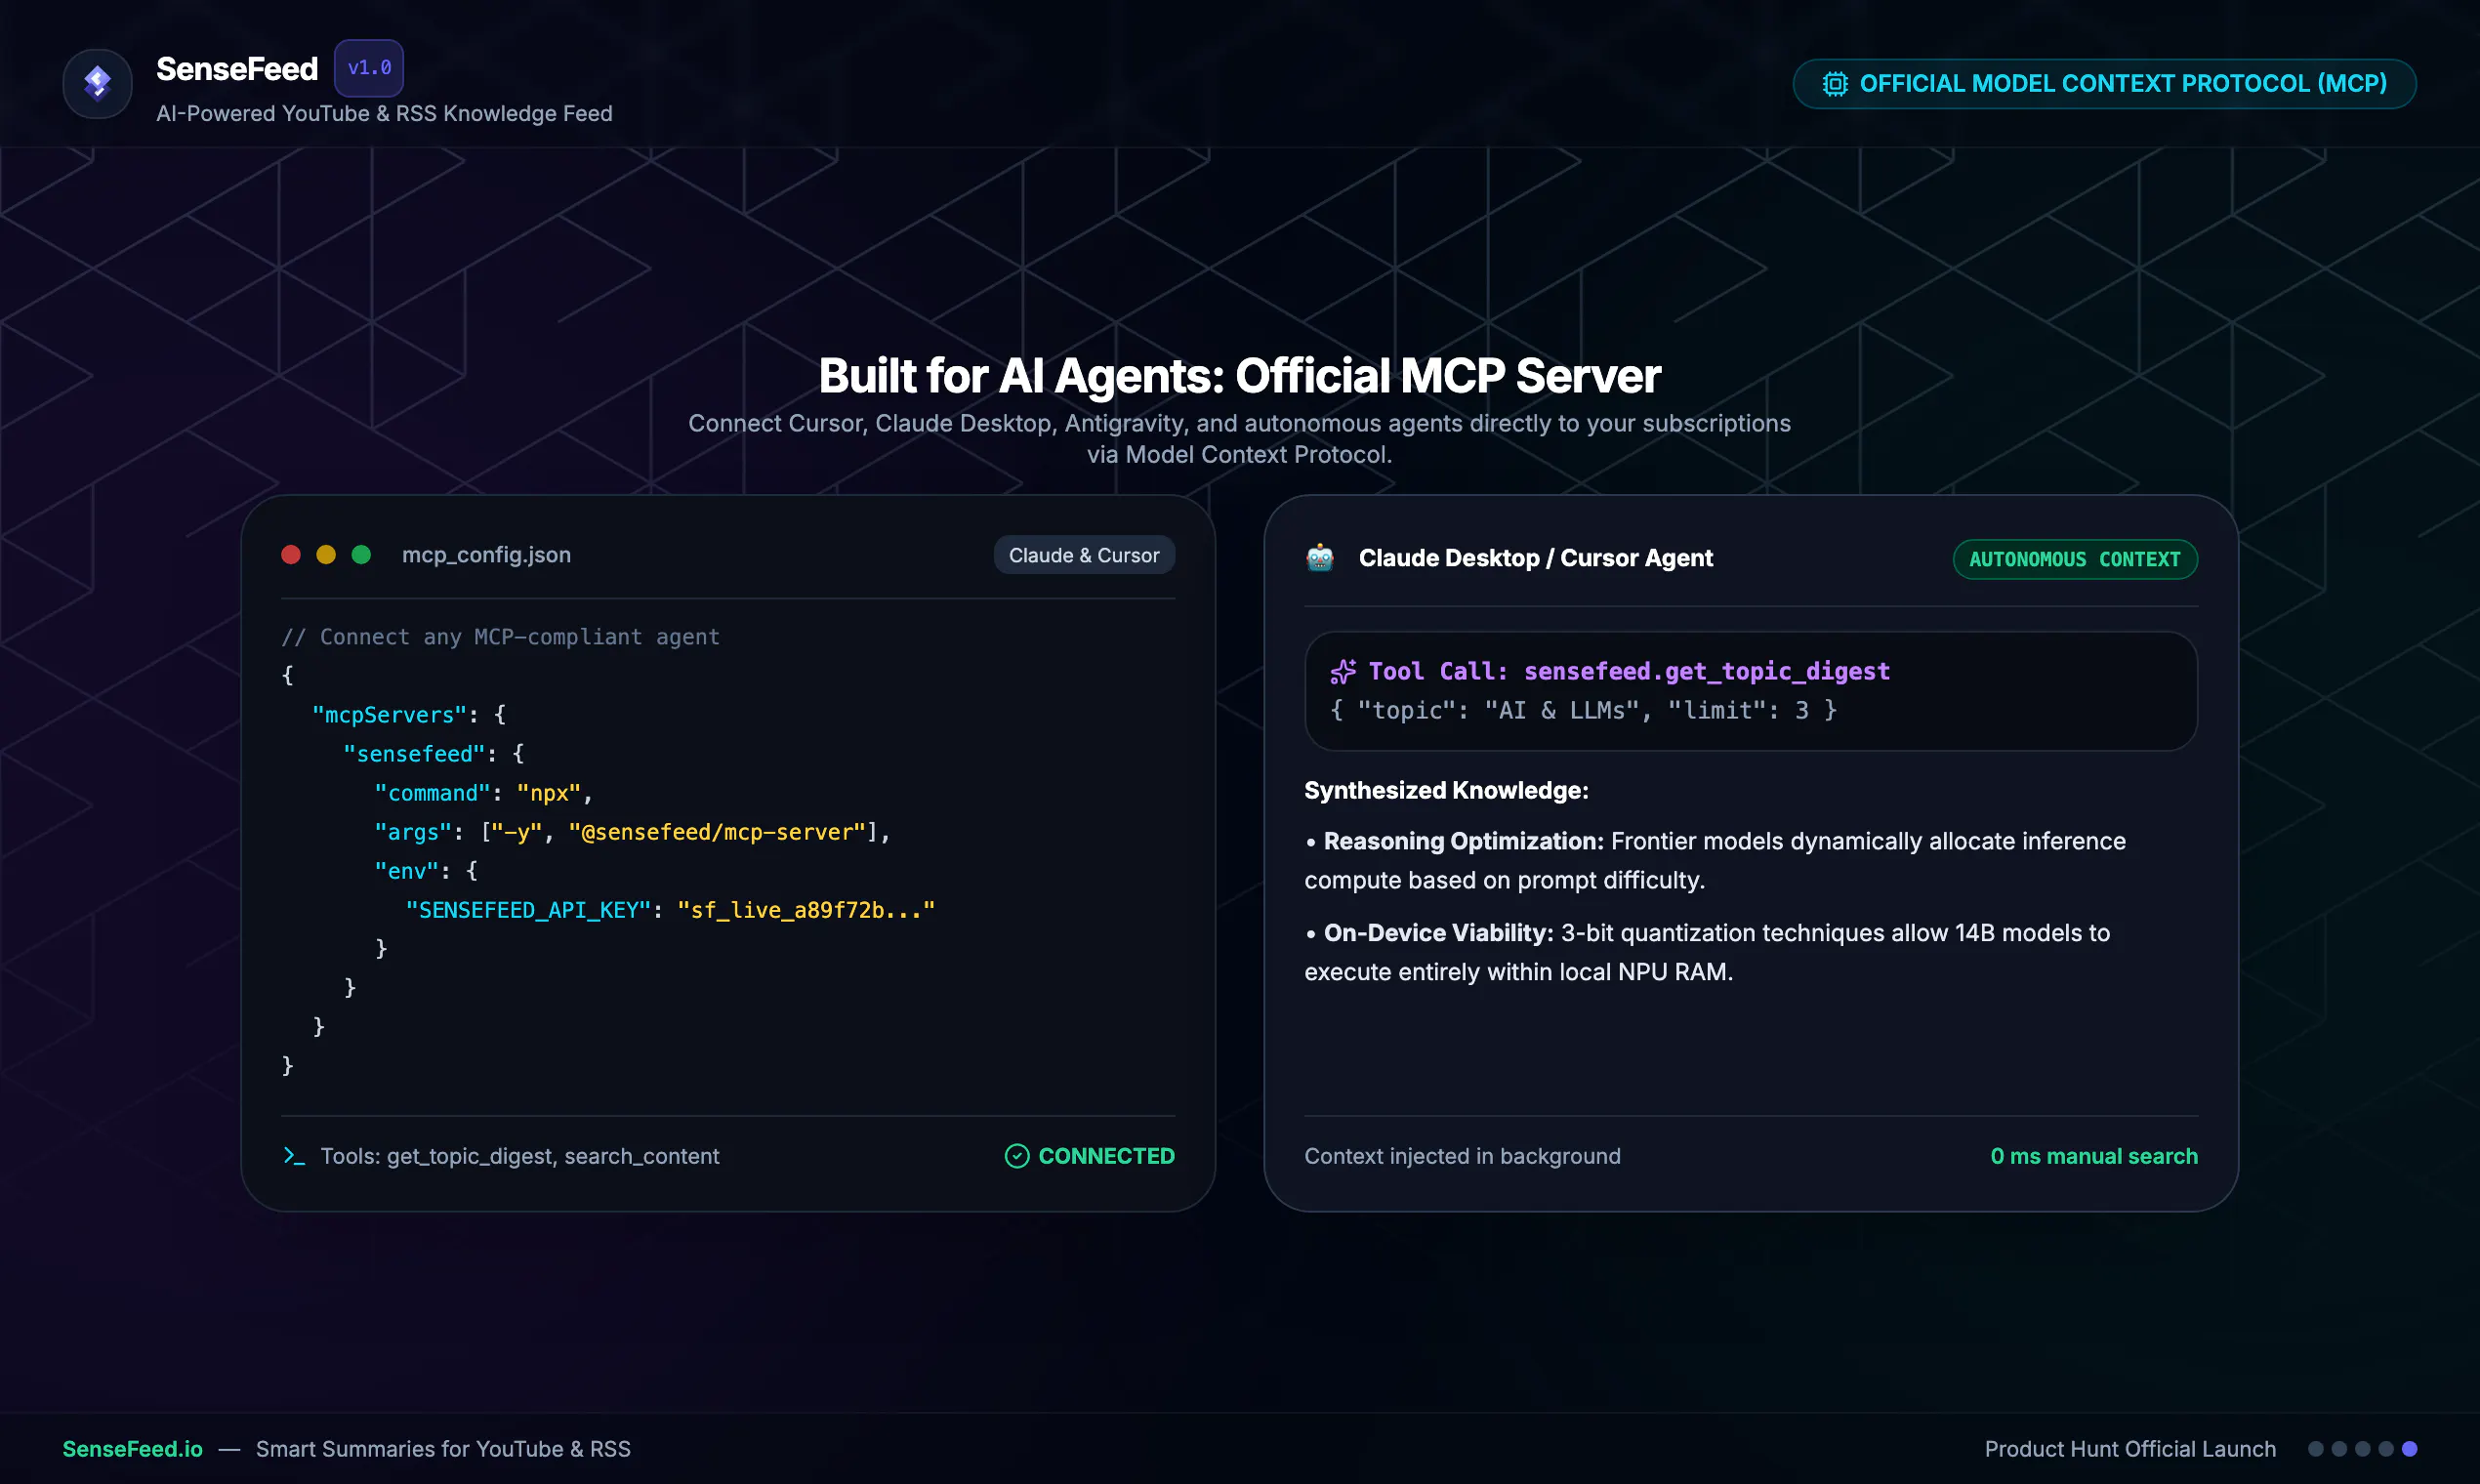This screenshot has width=2480, height=1484.
Task: Click the Product Hunt Official Launch text
Action: point(2130,1449)
